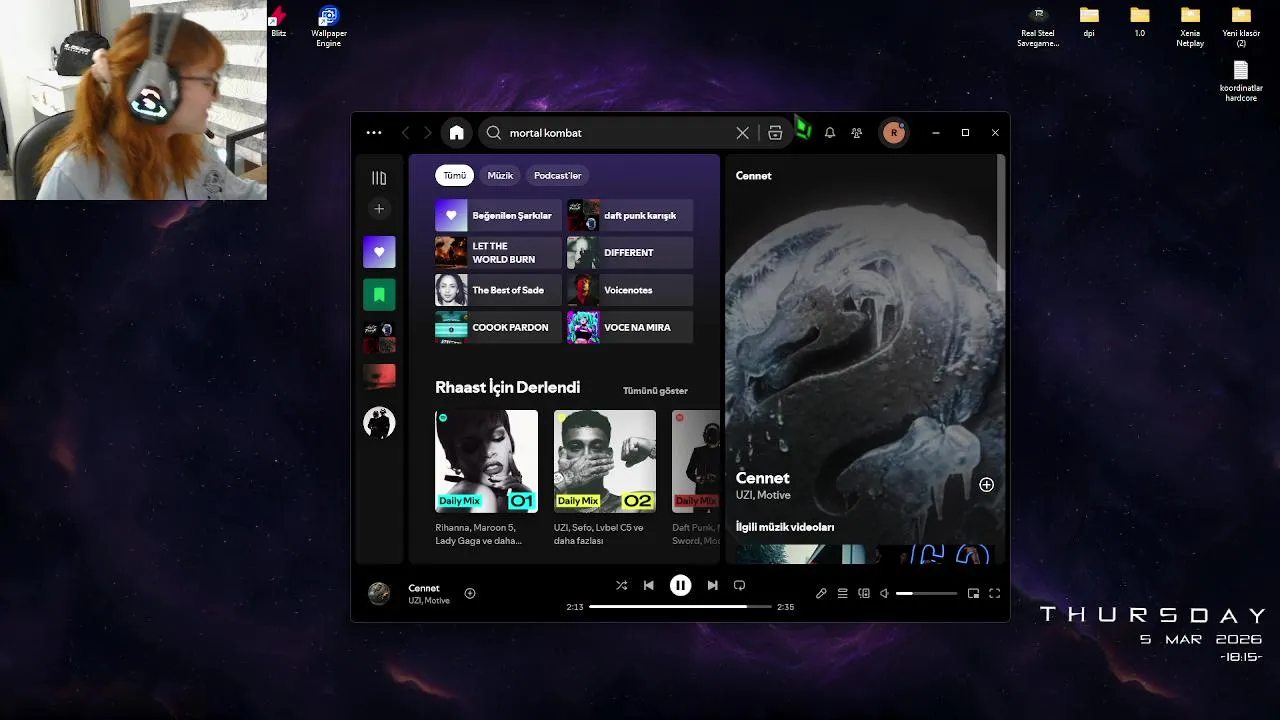Go forward with the right arrow
The width and height of the screenshot is (1280, 720).
[x=428, y=132]
